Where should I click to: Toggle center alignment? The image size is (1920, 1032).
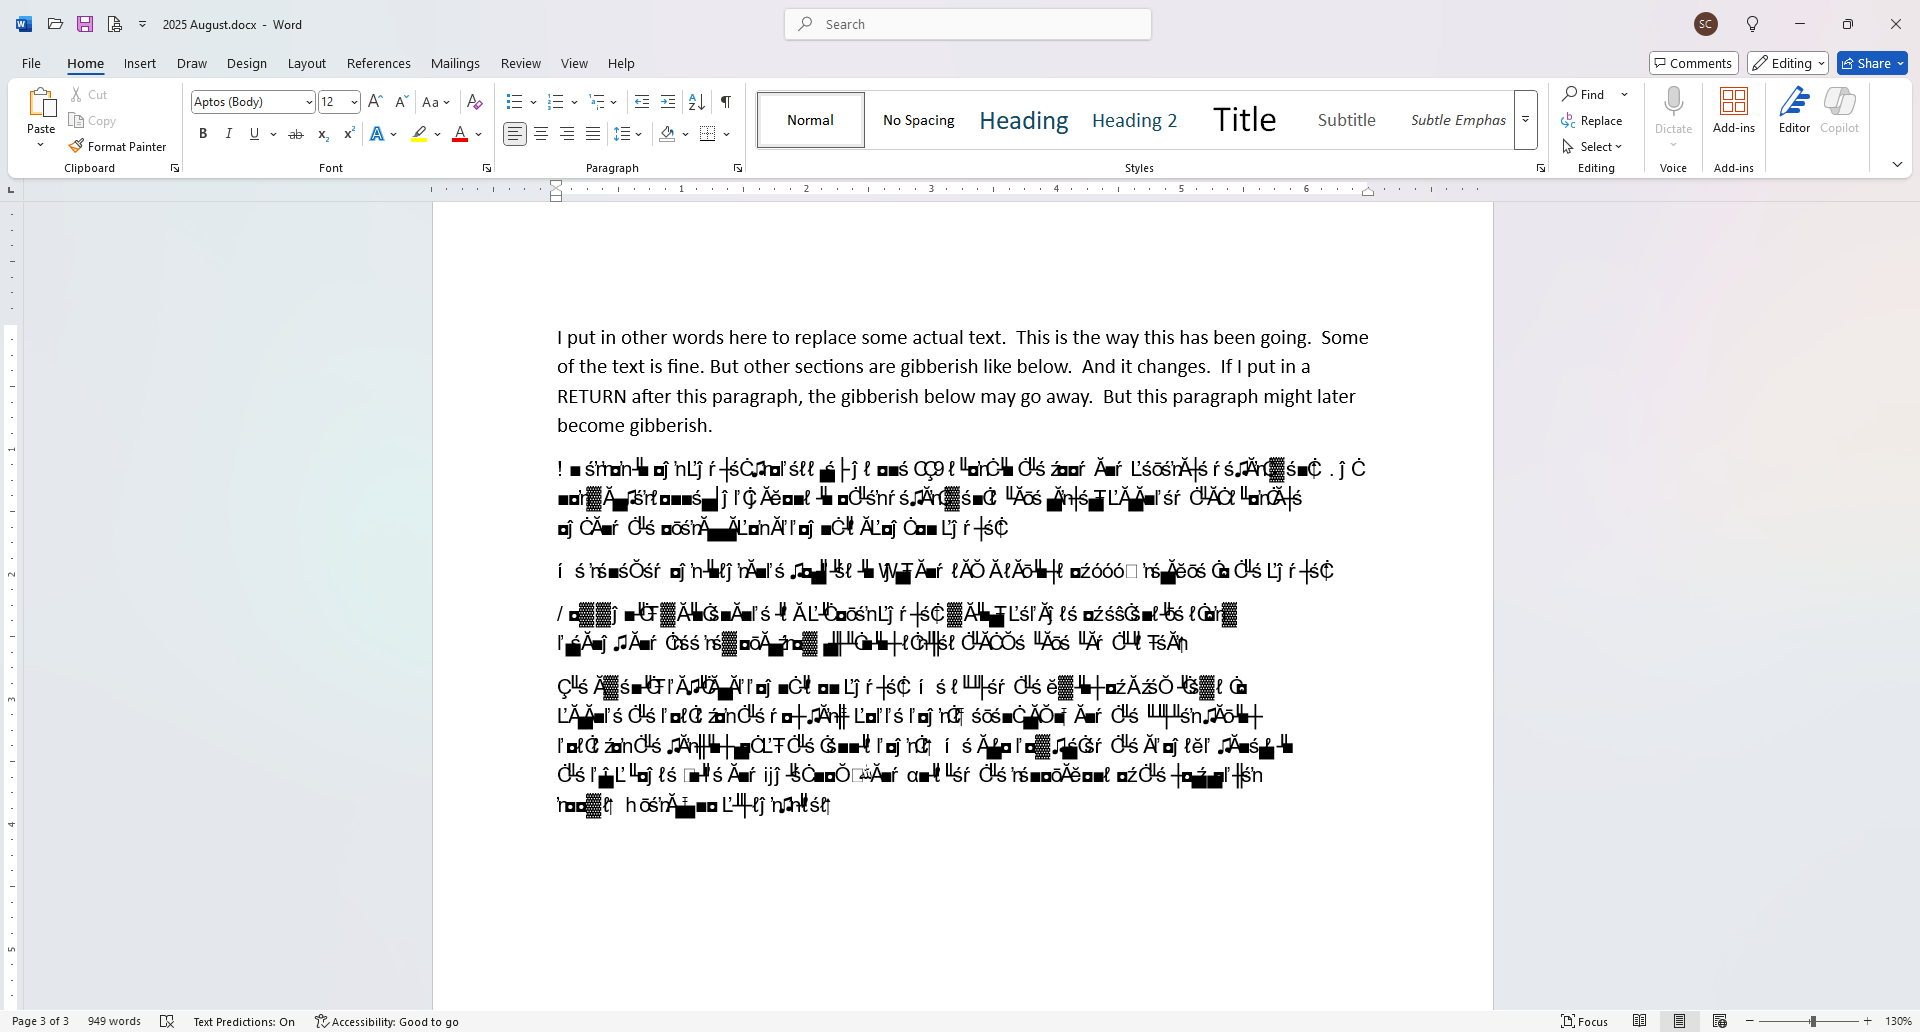point(540,133)
